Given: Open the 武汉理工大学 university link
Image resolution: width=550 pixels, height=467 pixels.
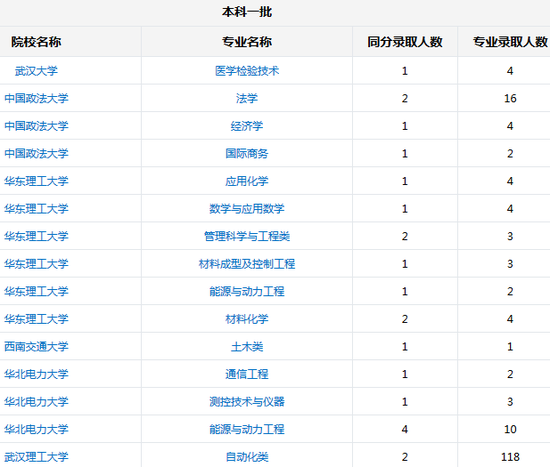Looking at the screenshot, I should click(x=36, y=457).
